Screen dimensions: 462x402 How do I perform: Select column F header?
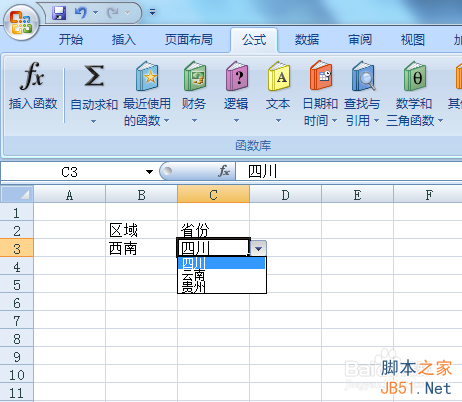(x=428, y=195)
